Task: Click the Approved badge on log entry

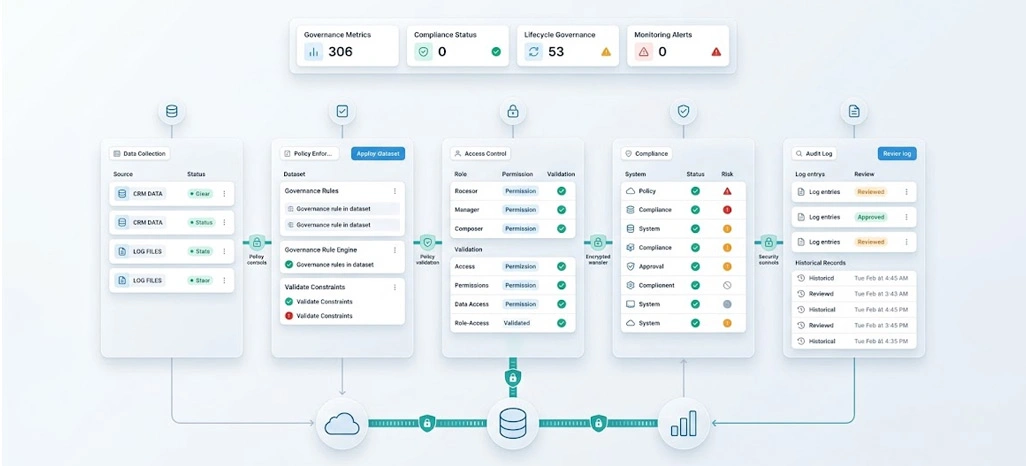Action: 870,217
